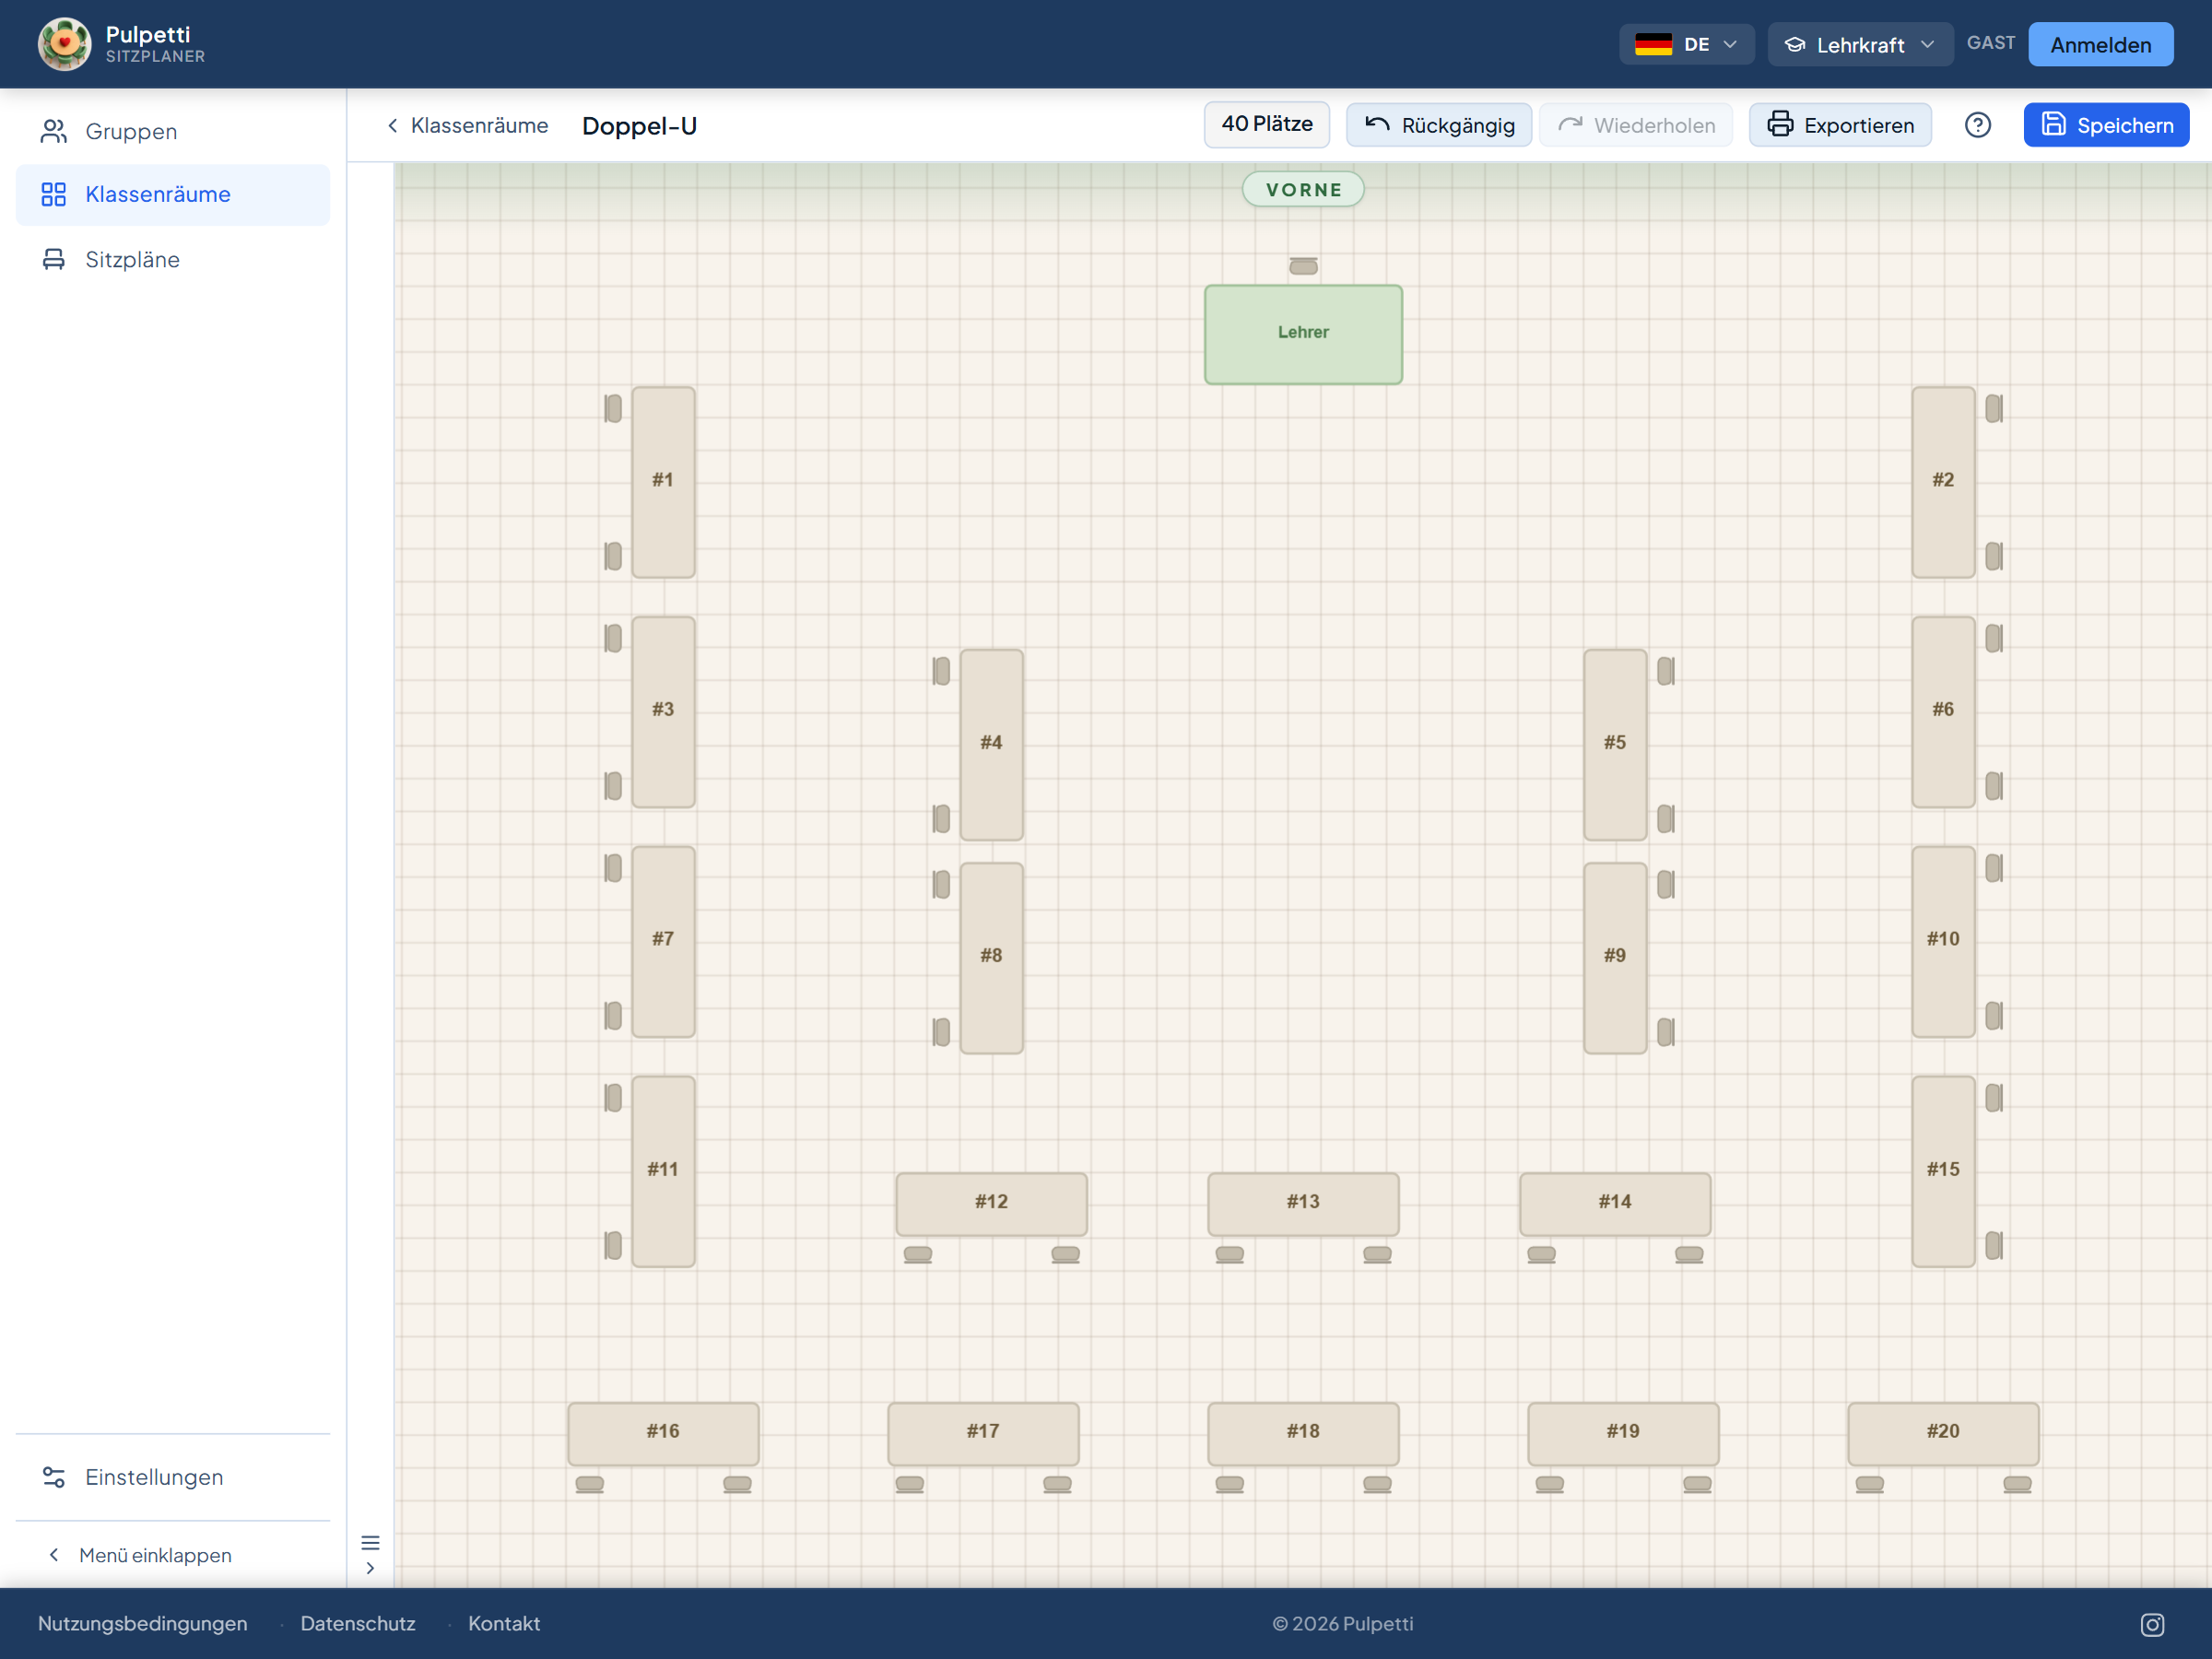Select bottom chair right of desk #5
The width and height of the screenshot is (2212, 1659).
click(x=1665, y=819)
